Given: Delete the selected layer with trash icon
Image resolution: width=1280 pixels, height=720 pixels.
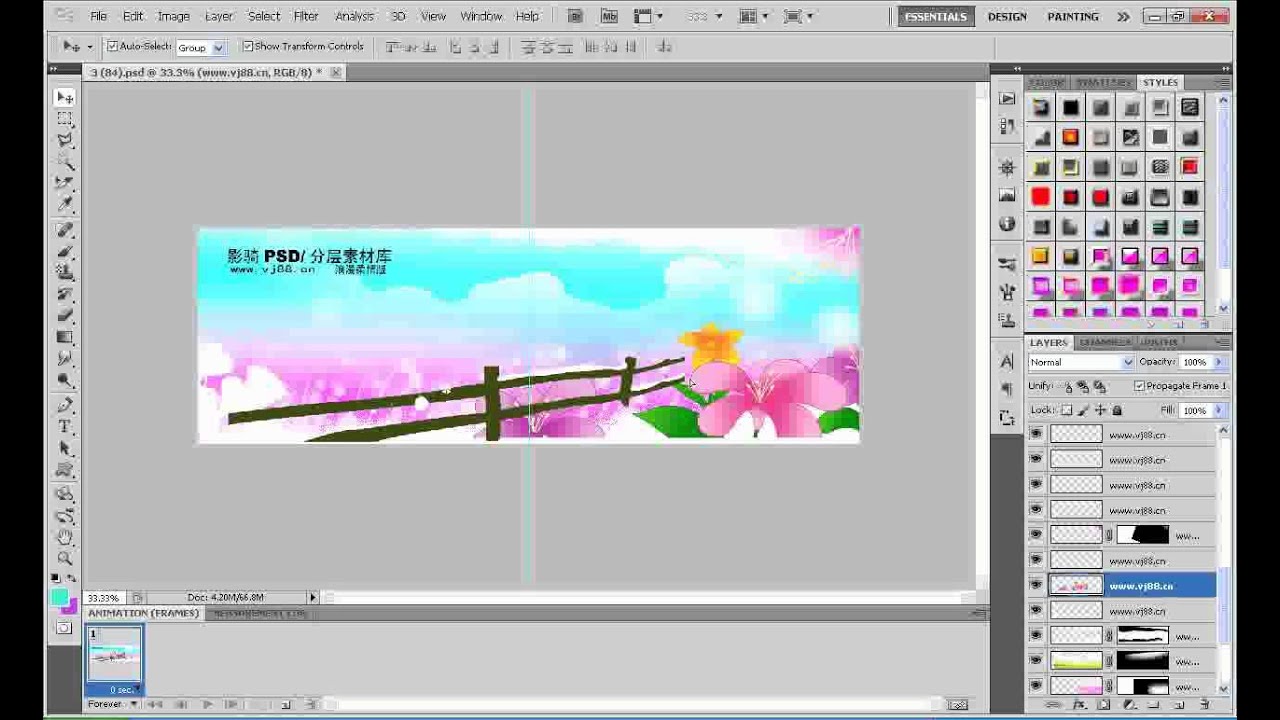Looking at the screenshot, I should coord(1204,705).
